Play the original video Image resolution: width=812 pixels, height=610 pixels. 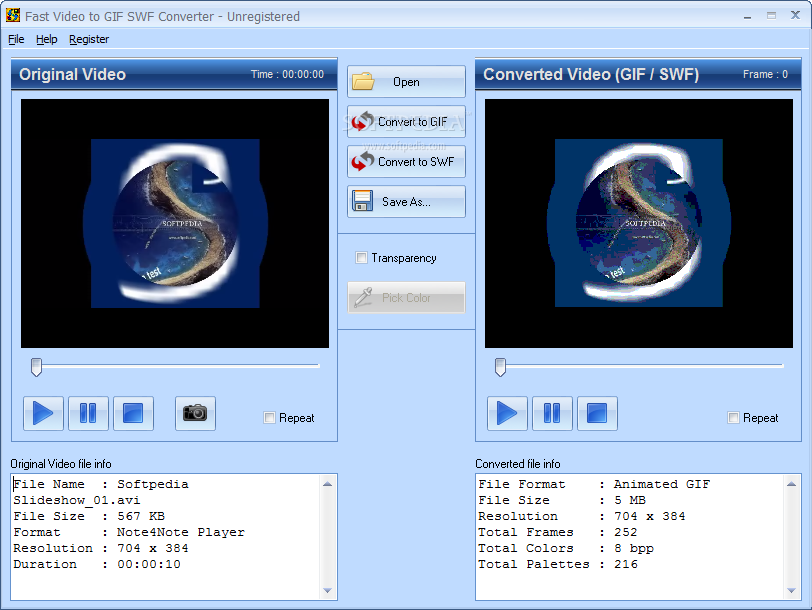click(x=44, y=414)
